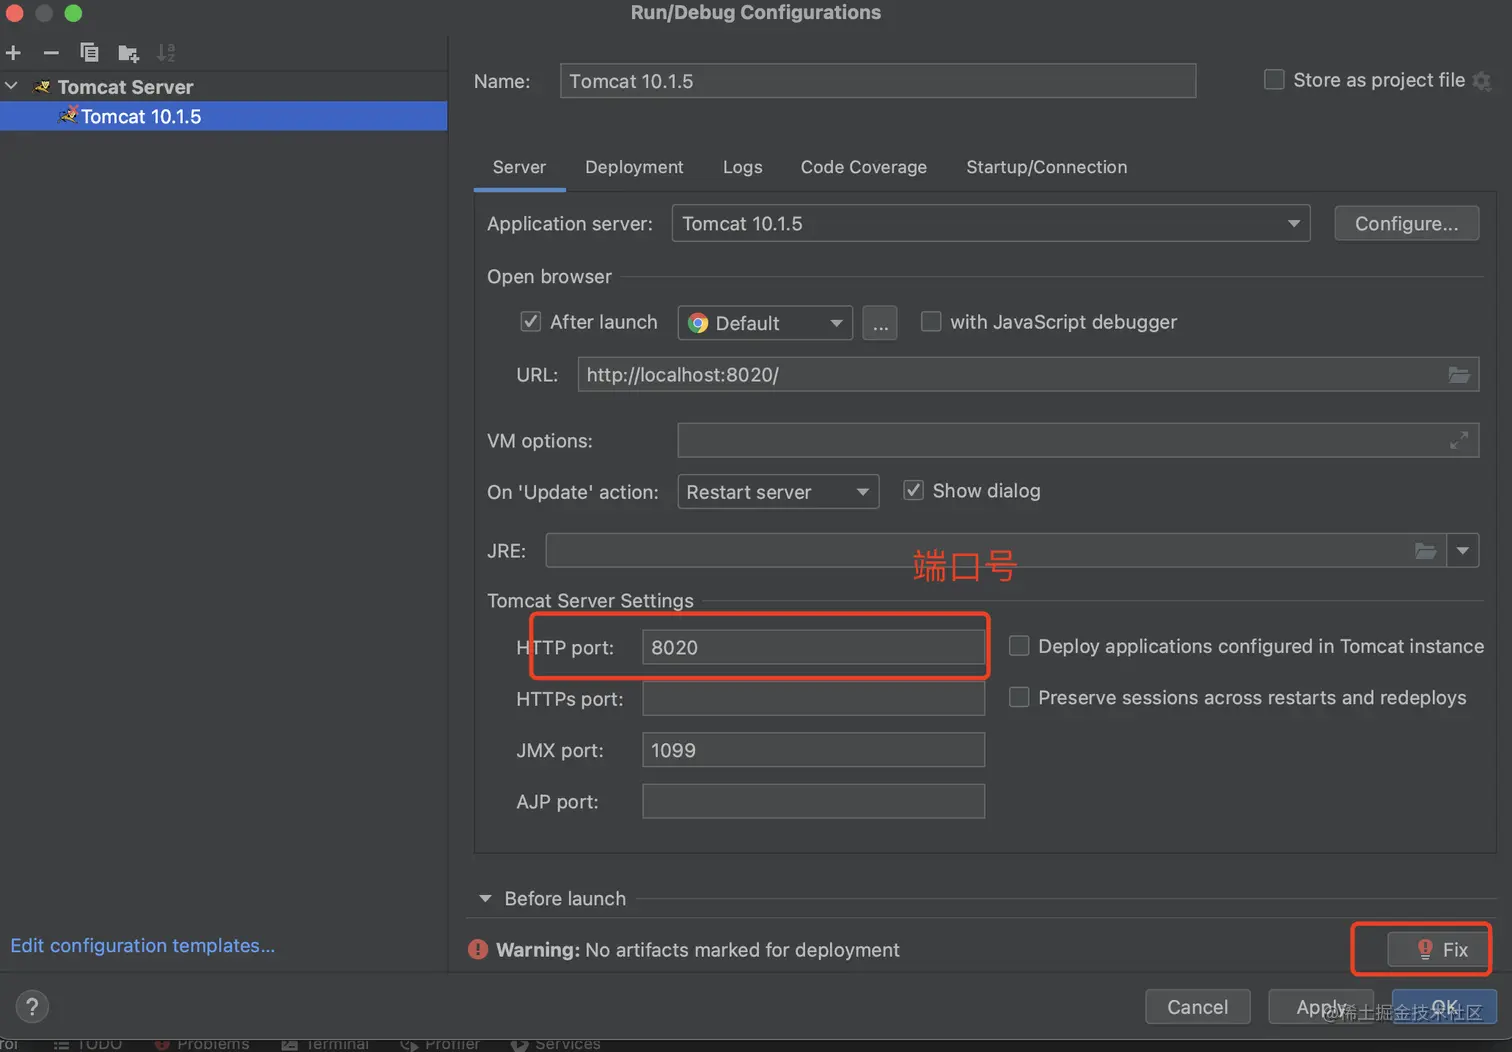Uncheck Show dialog checkbox
The height and width of the screenshot is (1052, 1512).
[x=913, y=490]
